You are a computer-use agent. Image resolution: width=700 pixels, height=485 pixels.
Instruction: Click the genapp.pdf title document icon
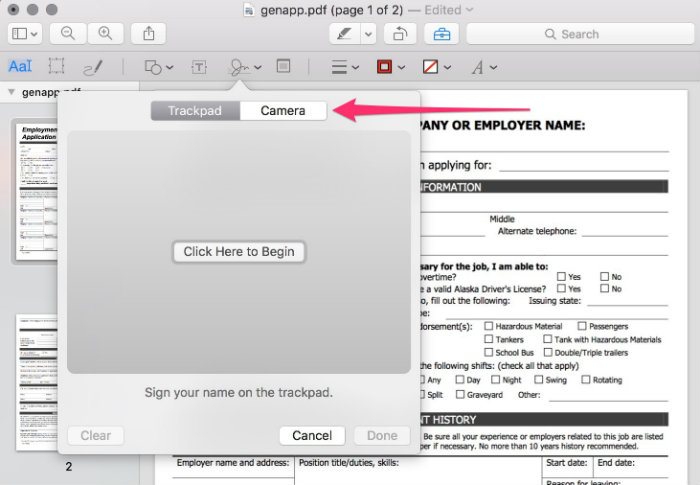point(249,10)
